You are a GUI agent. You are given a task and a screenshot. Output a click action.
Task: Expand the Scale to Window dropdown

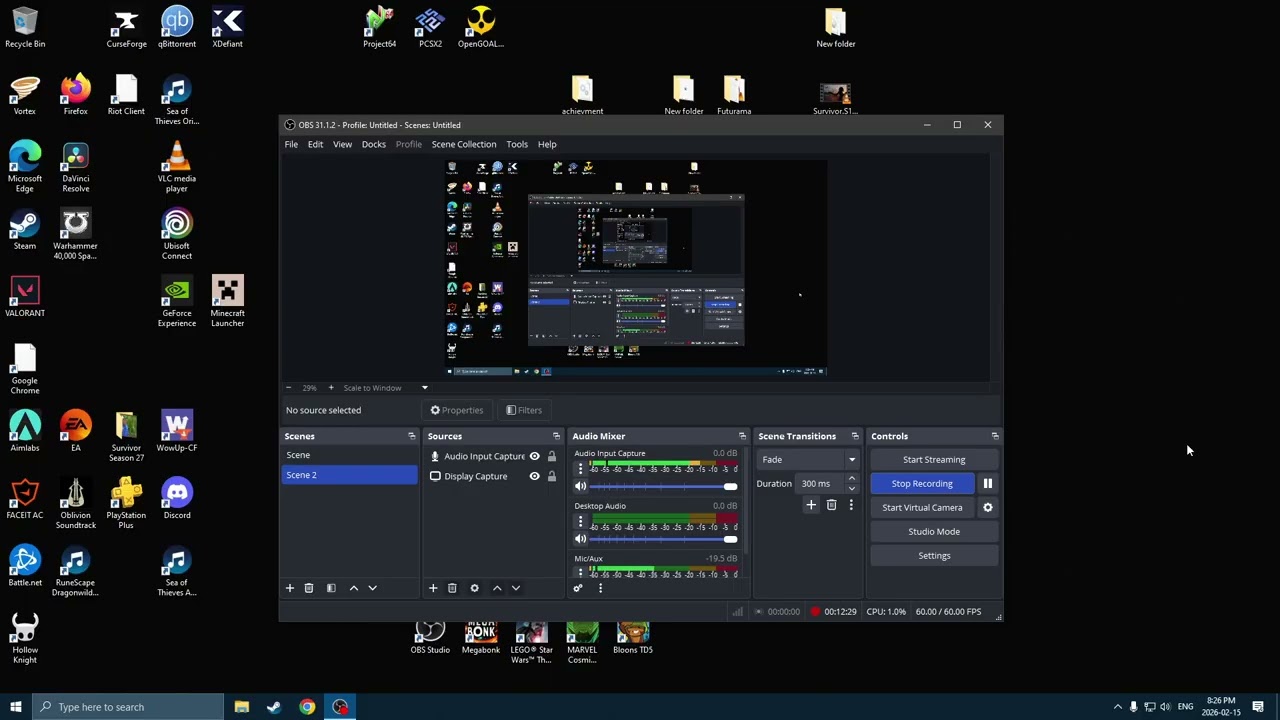coord(424,388)
